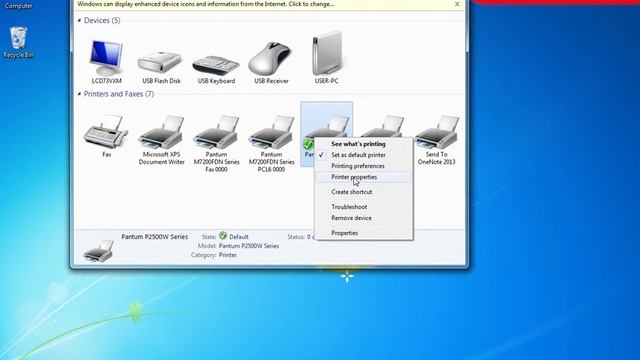Click the Model value Pantum P2500W Series

pos(249,246)
